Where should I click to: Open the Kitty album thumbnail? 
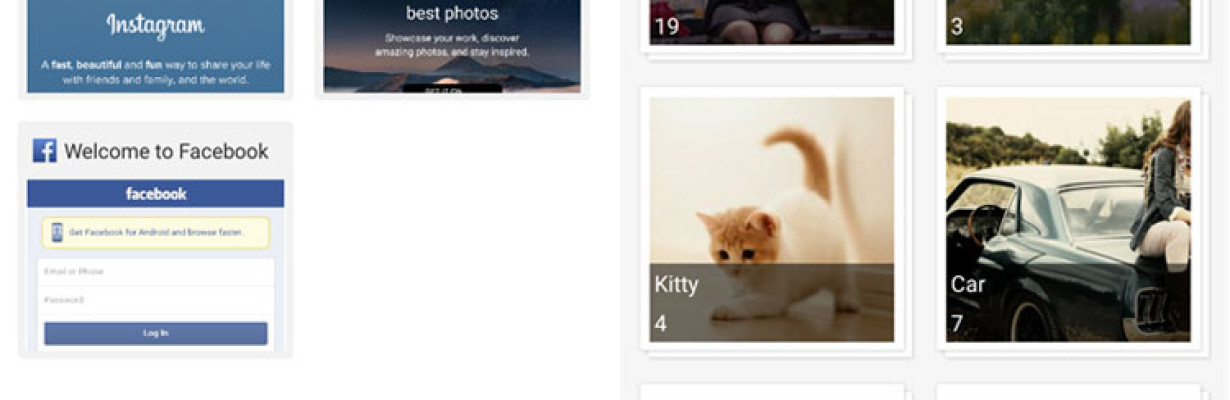[x=772, y=219]
